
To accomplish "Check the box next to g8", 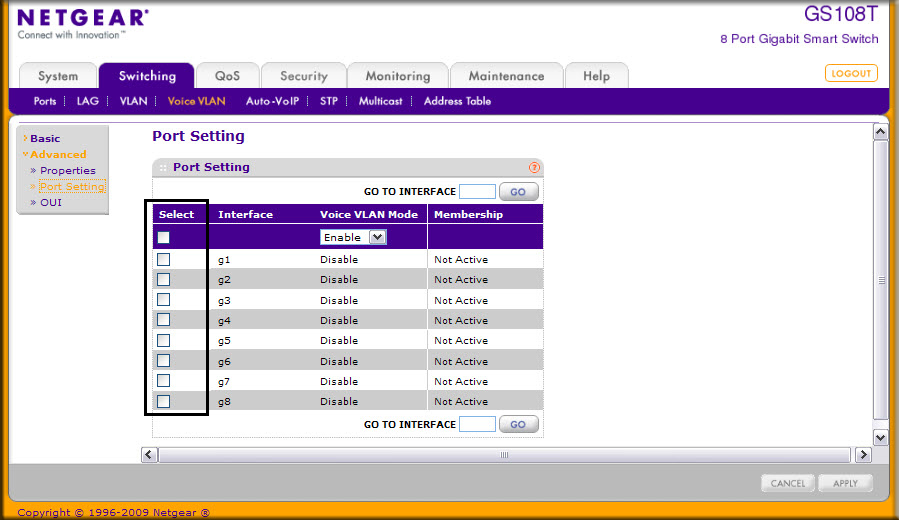I will point(164,401).
